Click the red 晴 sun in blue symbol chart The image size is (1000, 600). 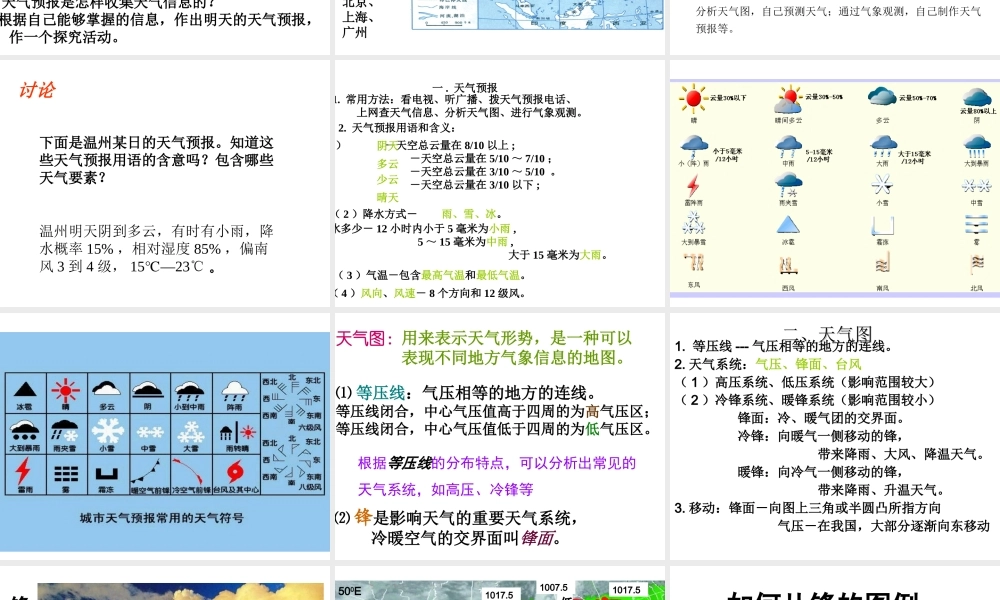(x=65, y=390)
